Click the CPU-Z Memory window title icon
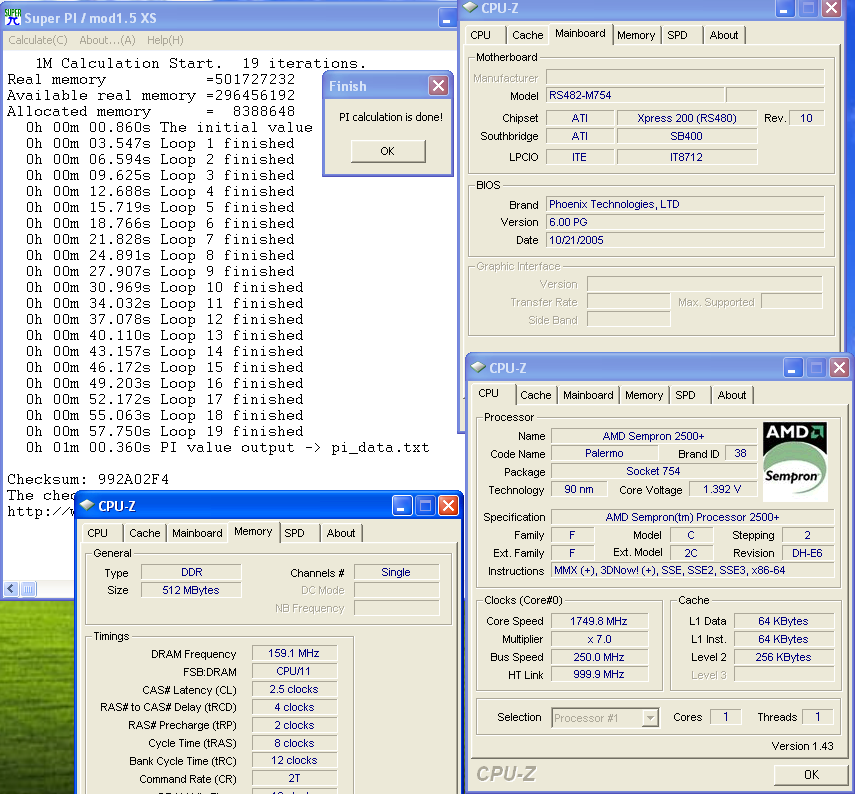Image resolution: width=855 pixels, height=794 pixels. point(87,506)
